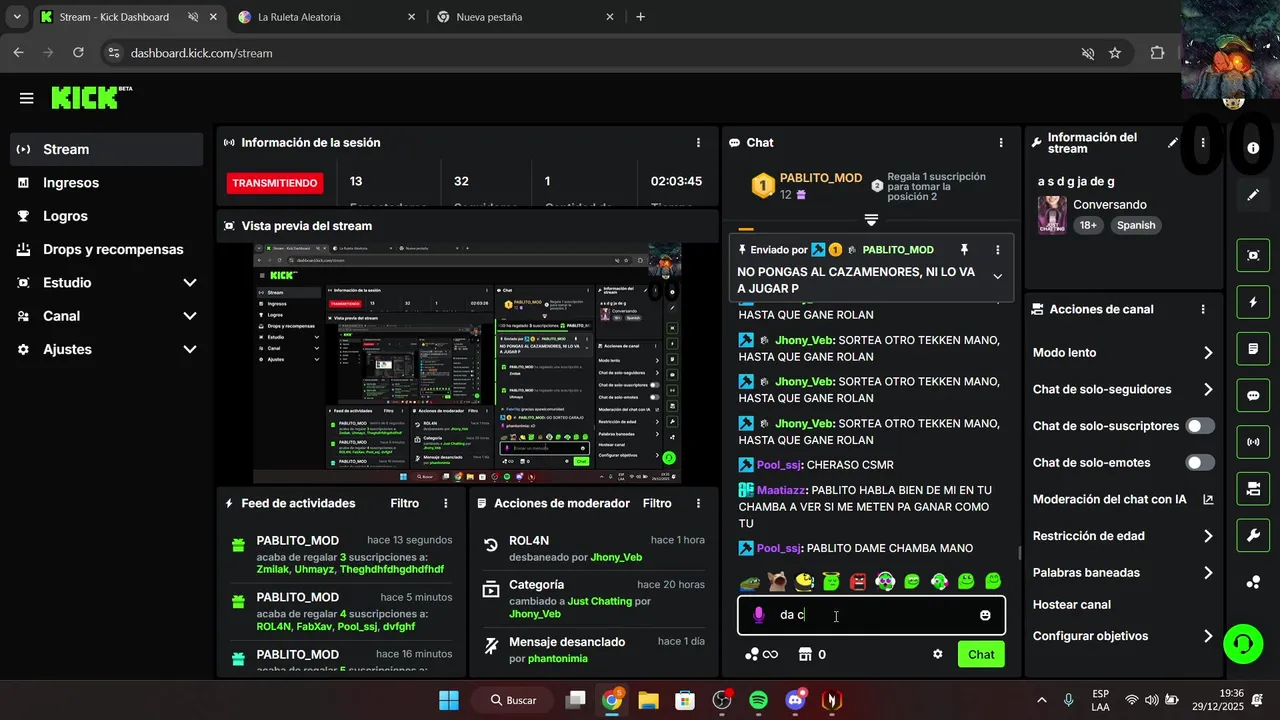This screenshot has height=720, width=1280.
Task: Click the Spanish language tag
Action: (1136, 226)
